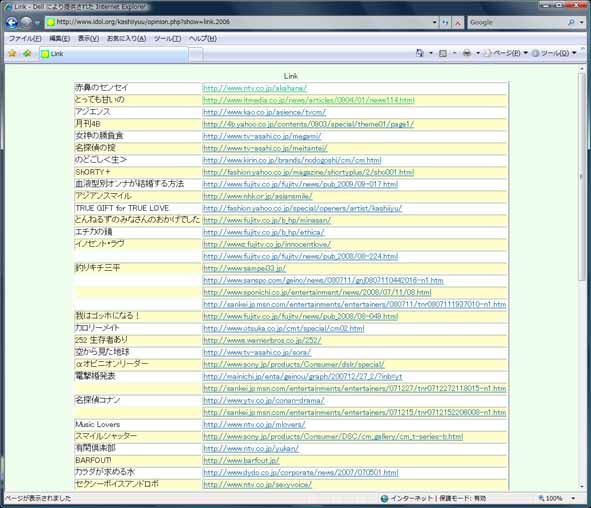Click the Favorites Center star icon
This screenshot has height=508, width=591.
click(12, 54)
